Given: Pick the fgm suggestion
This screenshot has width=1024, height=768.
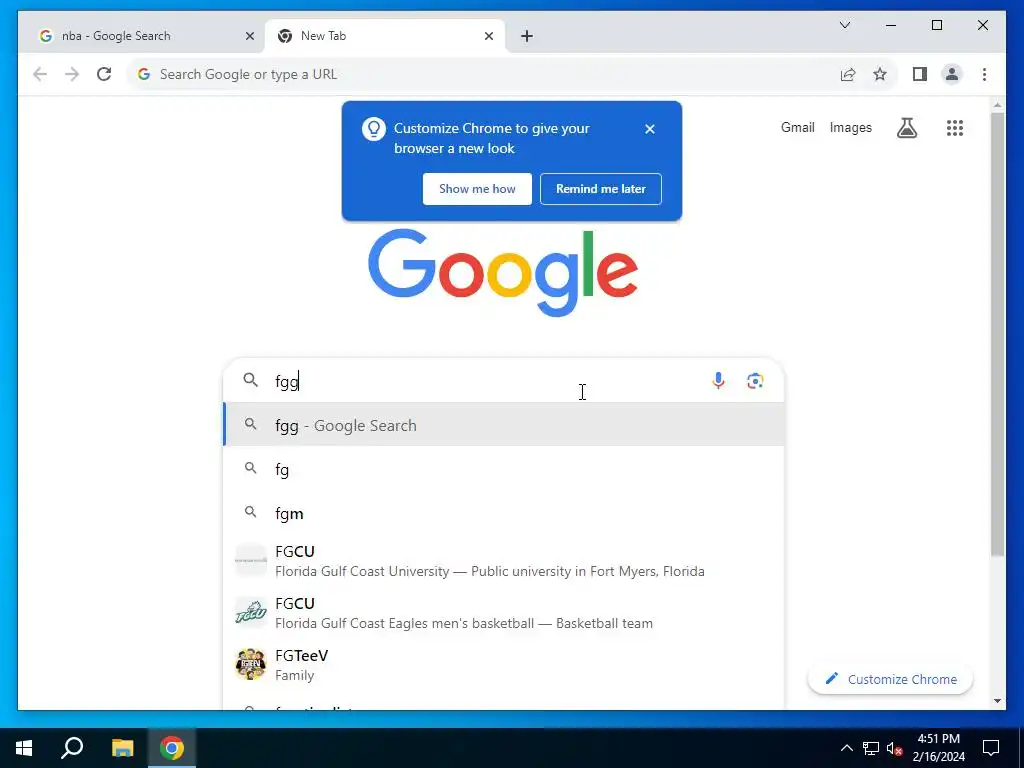Looking at the screenshot, I should (504, 514).
